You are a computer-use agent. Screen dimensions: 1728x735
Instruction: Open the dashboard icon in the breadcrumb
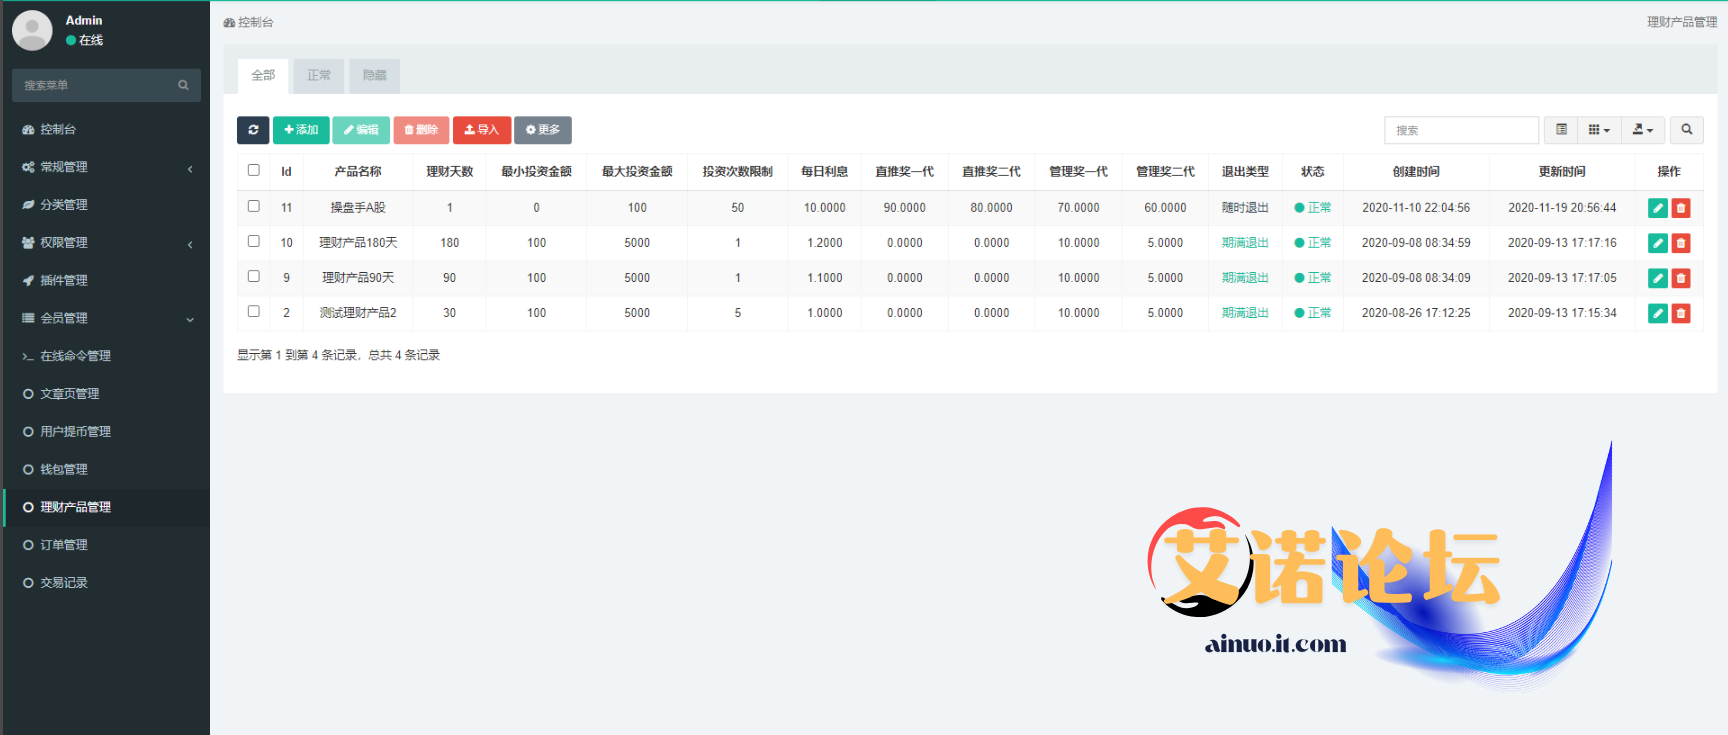point(229,22)
